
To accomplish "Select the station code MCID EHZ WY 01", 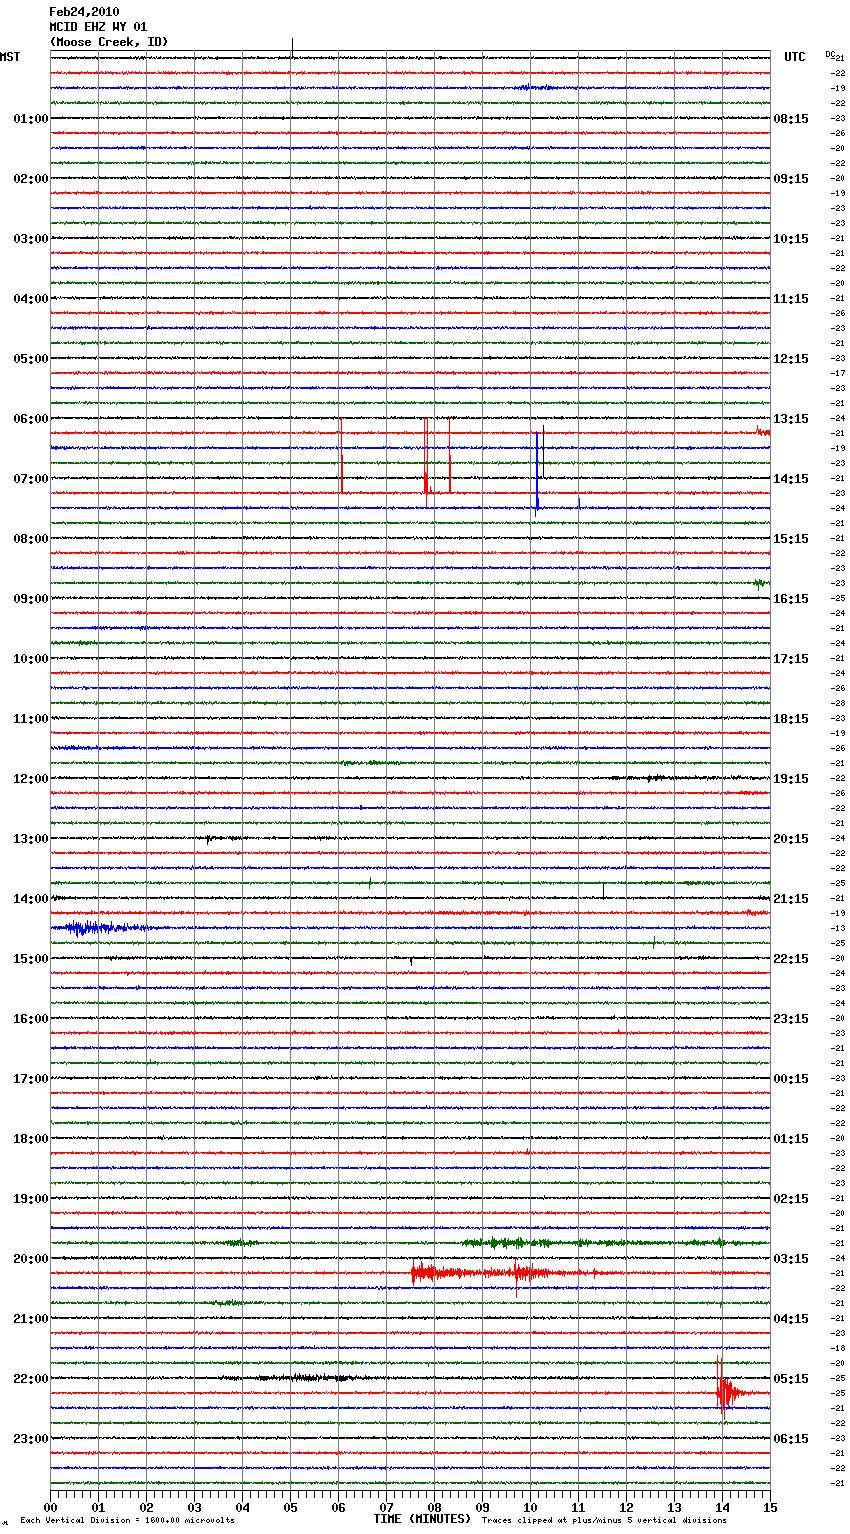I will click(x=98, y=27).
